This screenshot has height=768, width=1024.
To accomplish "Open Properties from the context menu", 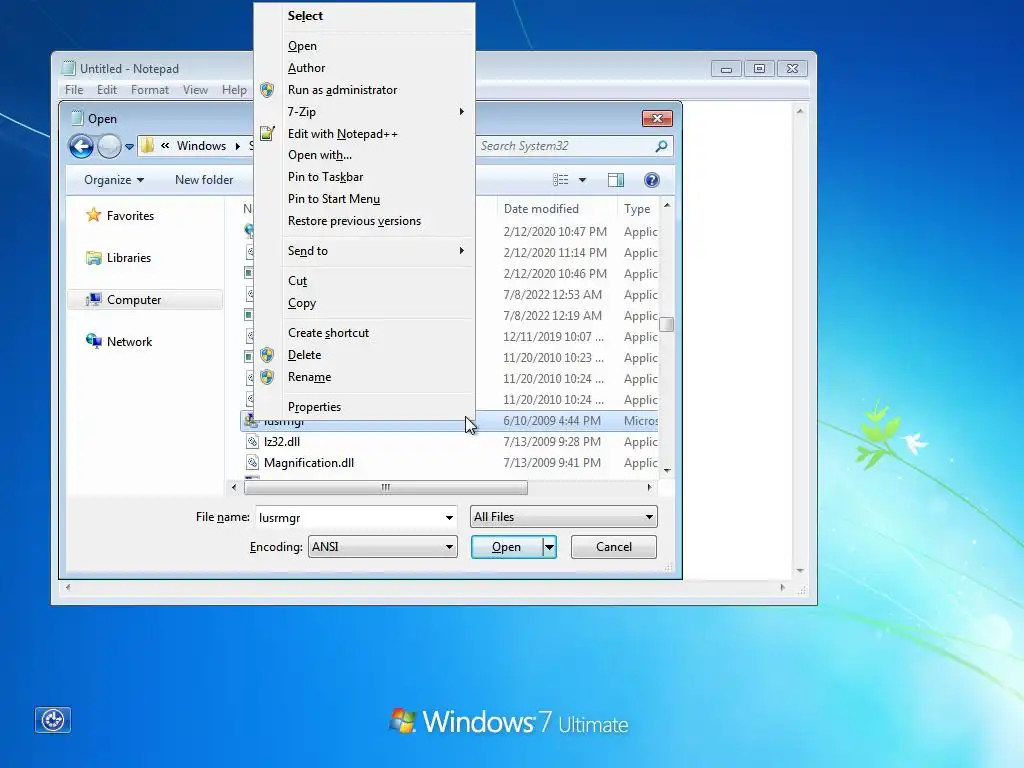I will [314, 407].
